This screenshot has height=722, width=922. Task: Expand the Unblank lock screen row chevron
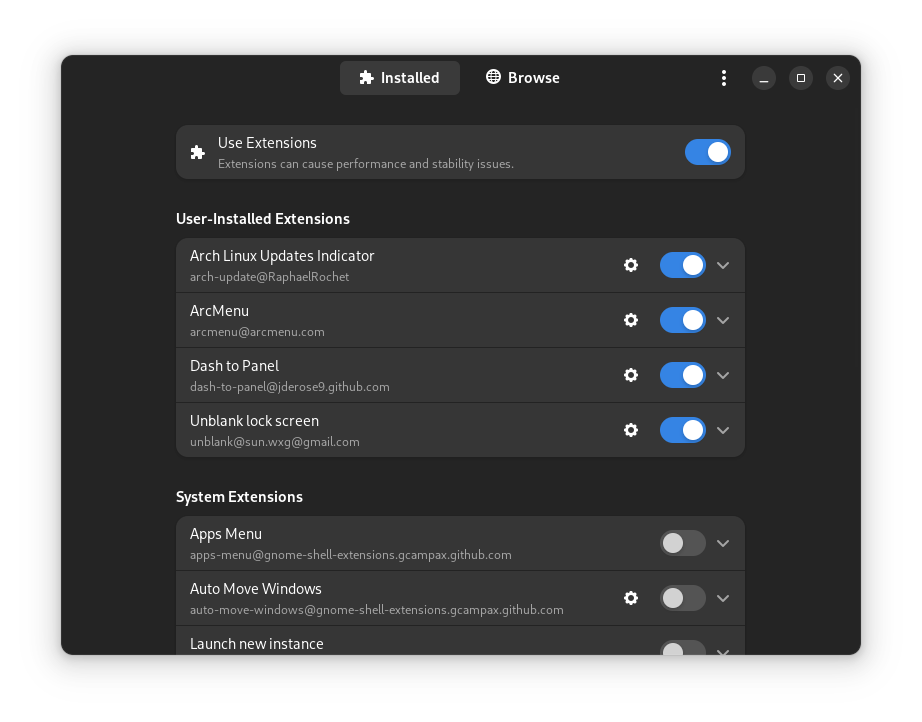[x=724, y=430]
